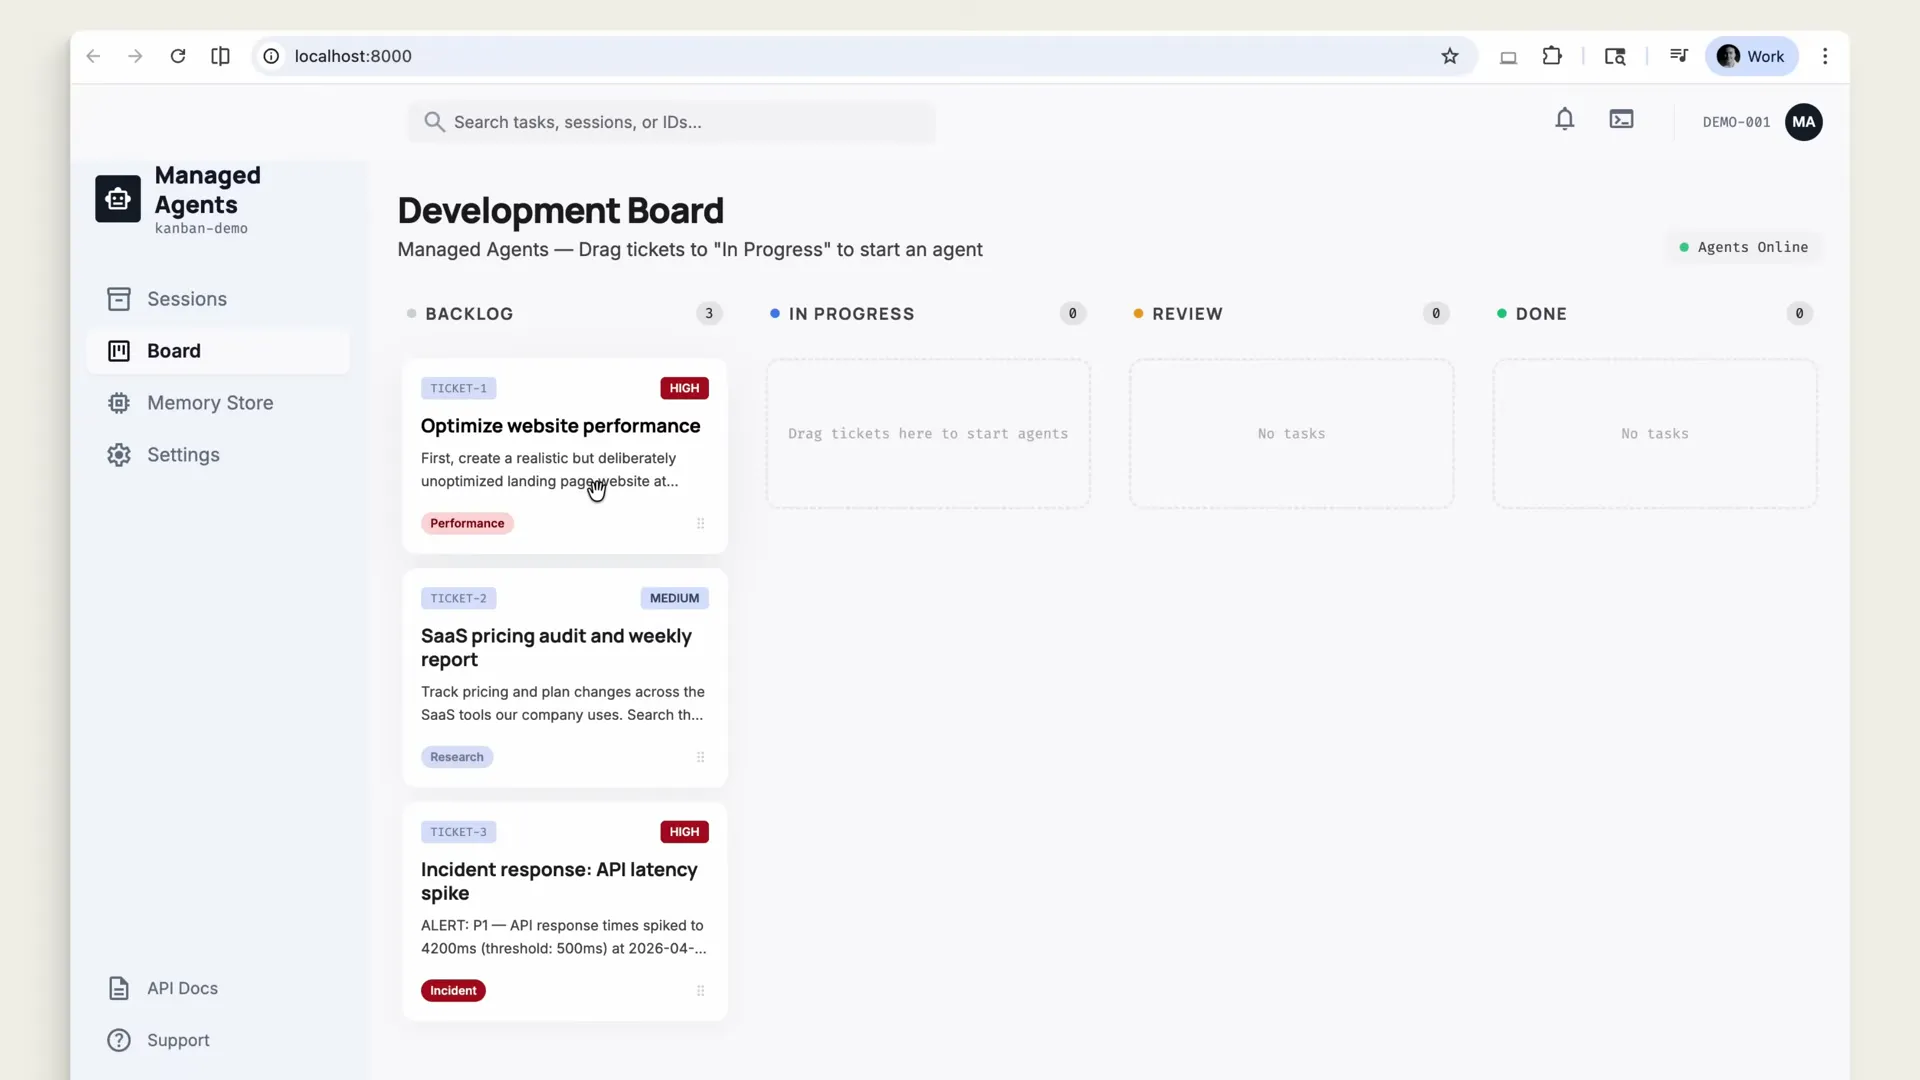Open the terminal icon next to notifications
Viewport: 1920px width, 1080px height.
1621,119
